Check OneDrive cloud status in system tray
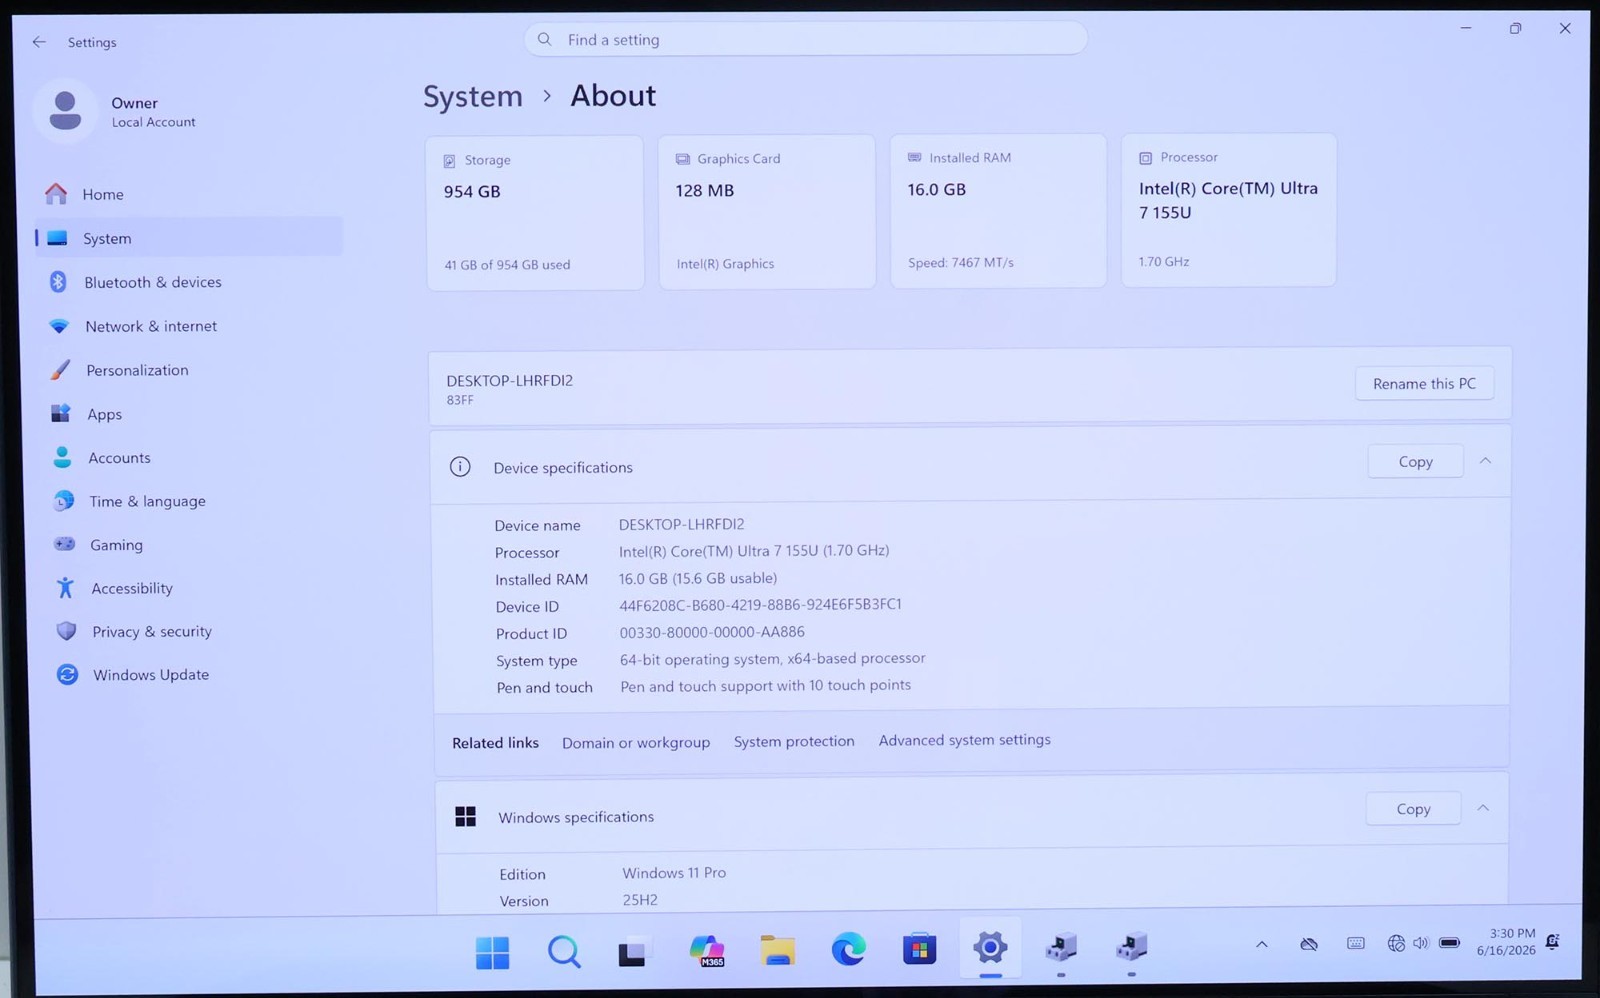The width and height of the screenshot is (1600, 998). click(1309, 944)
